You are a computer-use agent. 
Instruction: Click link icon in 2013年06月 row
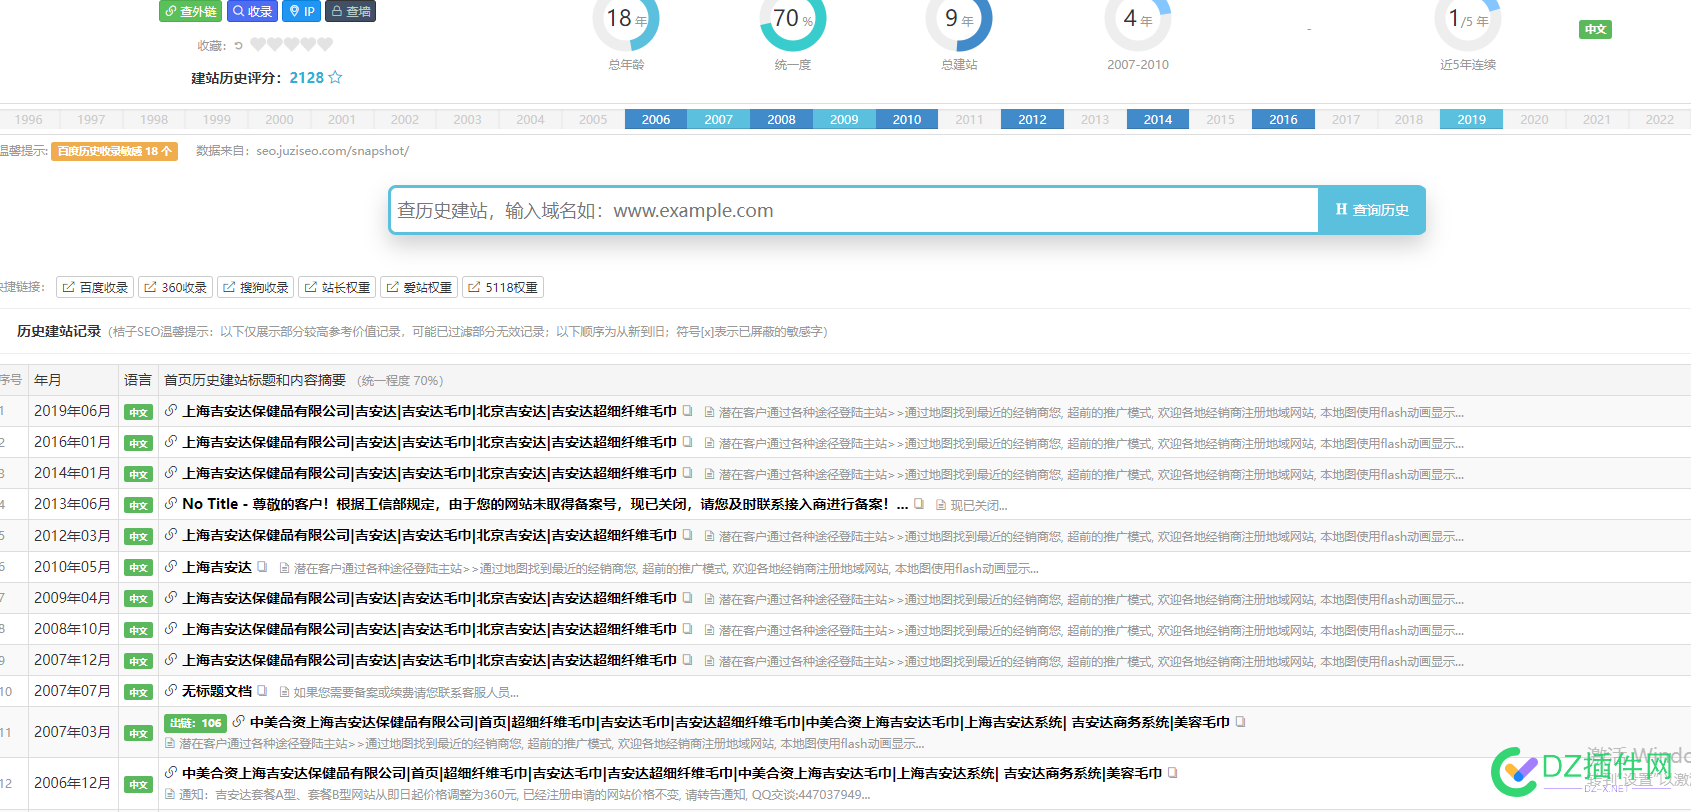171,504
